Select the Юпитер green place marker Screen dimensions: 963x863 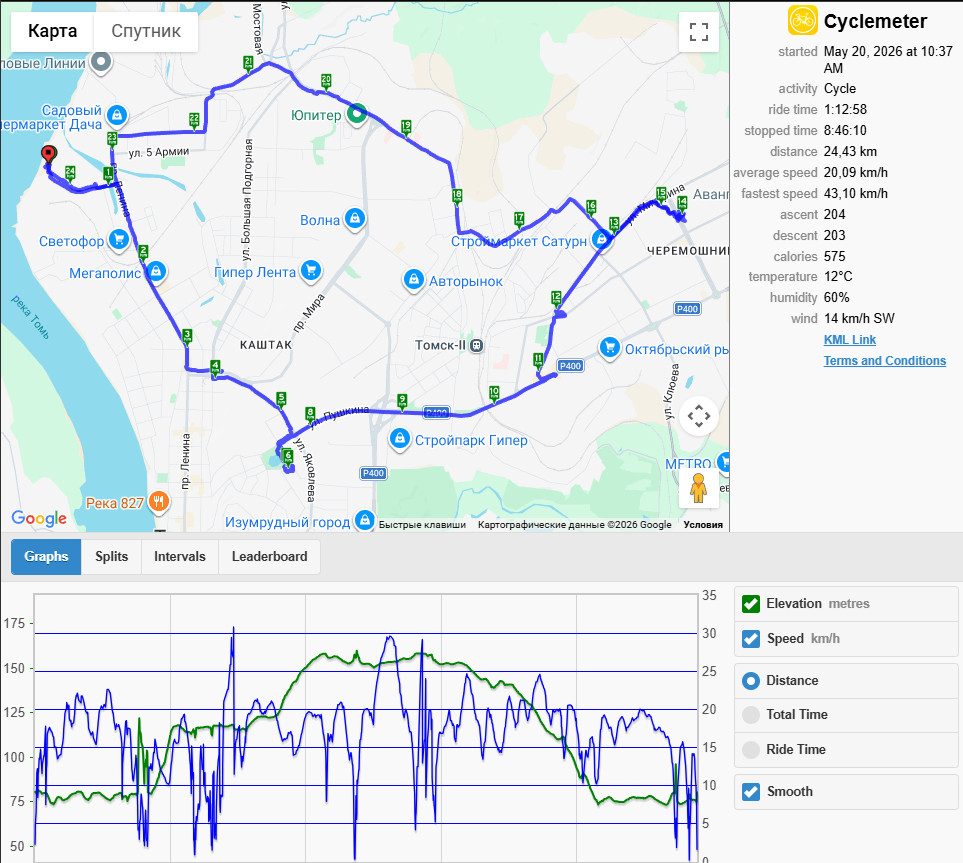(357, 114)
